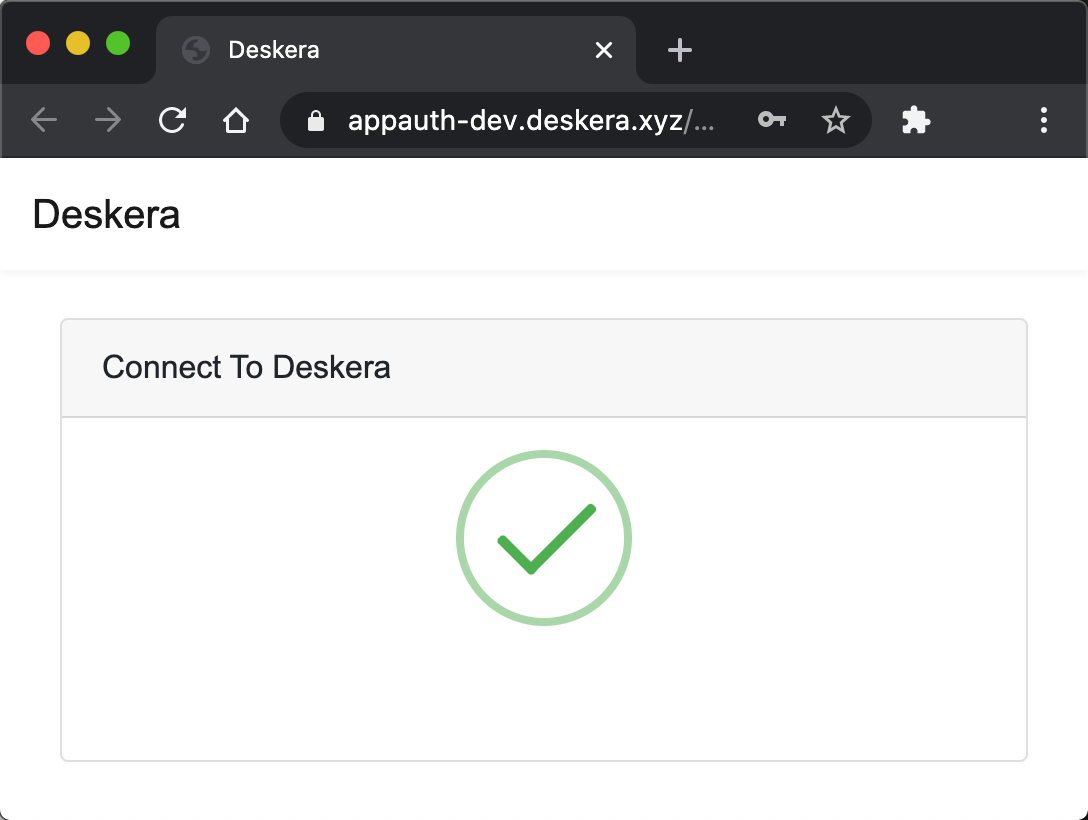Open the extensions puzzle menu
Image resolution: width=1088 pixels, height=820 pixels.
click(x=916, y=120)
